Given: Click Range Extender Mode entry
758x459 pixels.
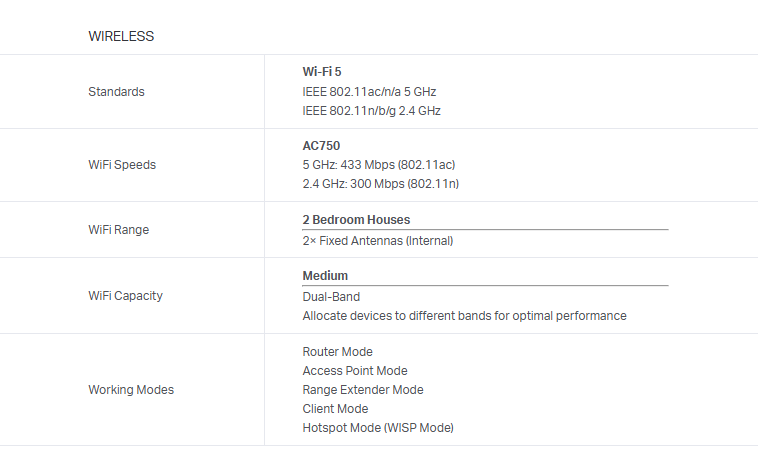Looking at the screenshot, I should click(x=362, y=390).
